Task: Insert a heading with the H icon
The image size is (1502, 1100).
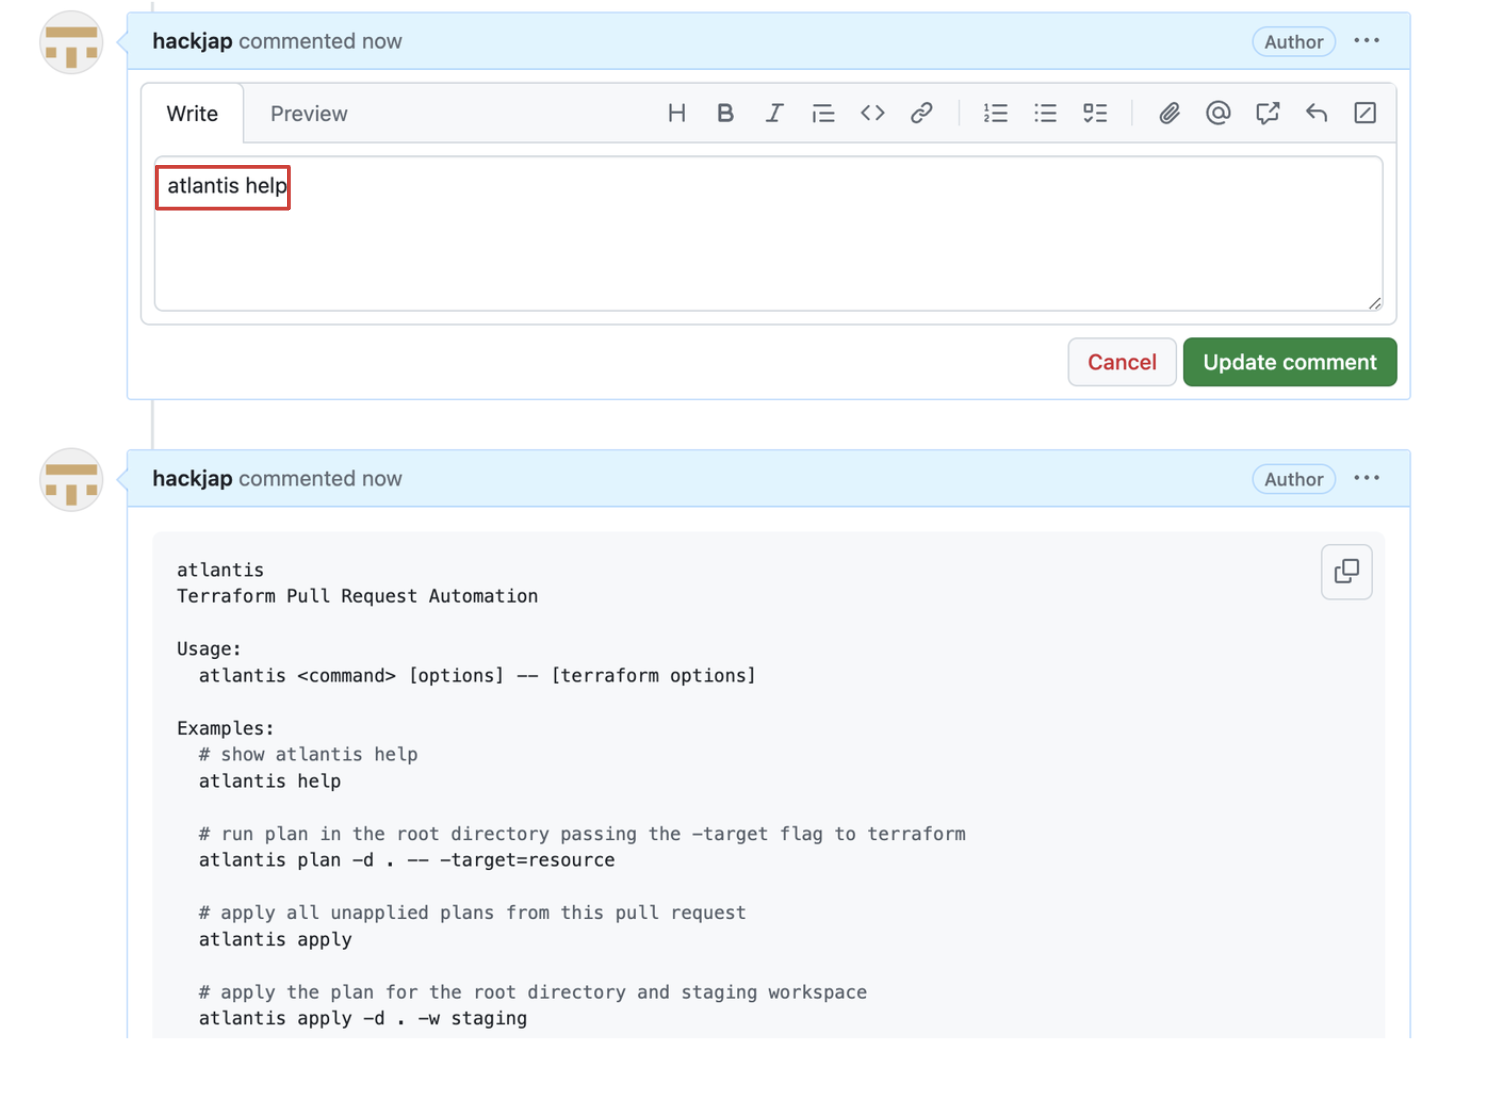Action: [676, 113]
